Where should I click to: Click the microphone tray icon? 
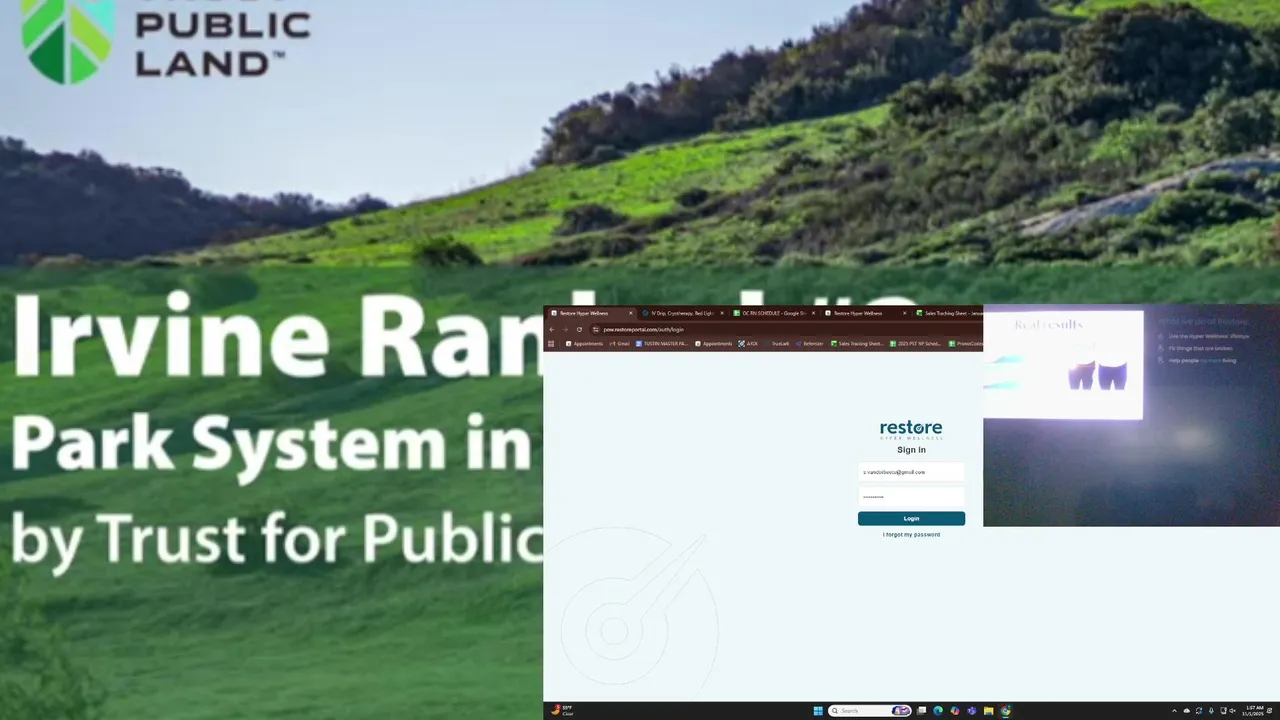pyautogui.click(x=1211, y=711)
